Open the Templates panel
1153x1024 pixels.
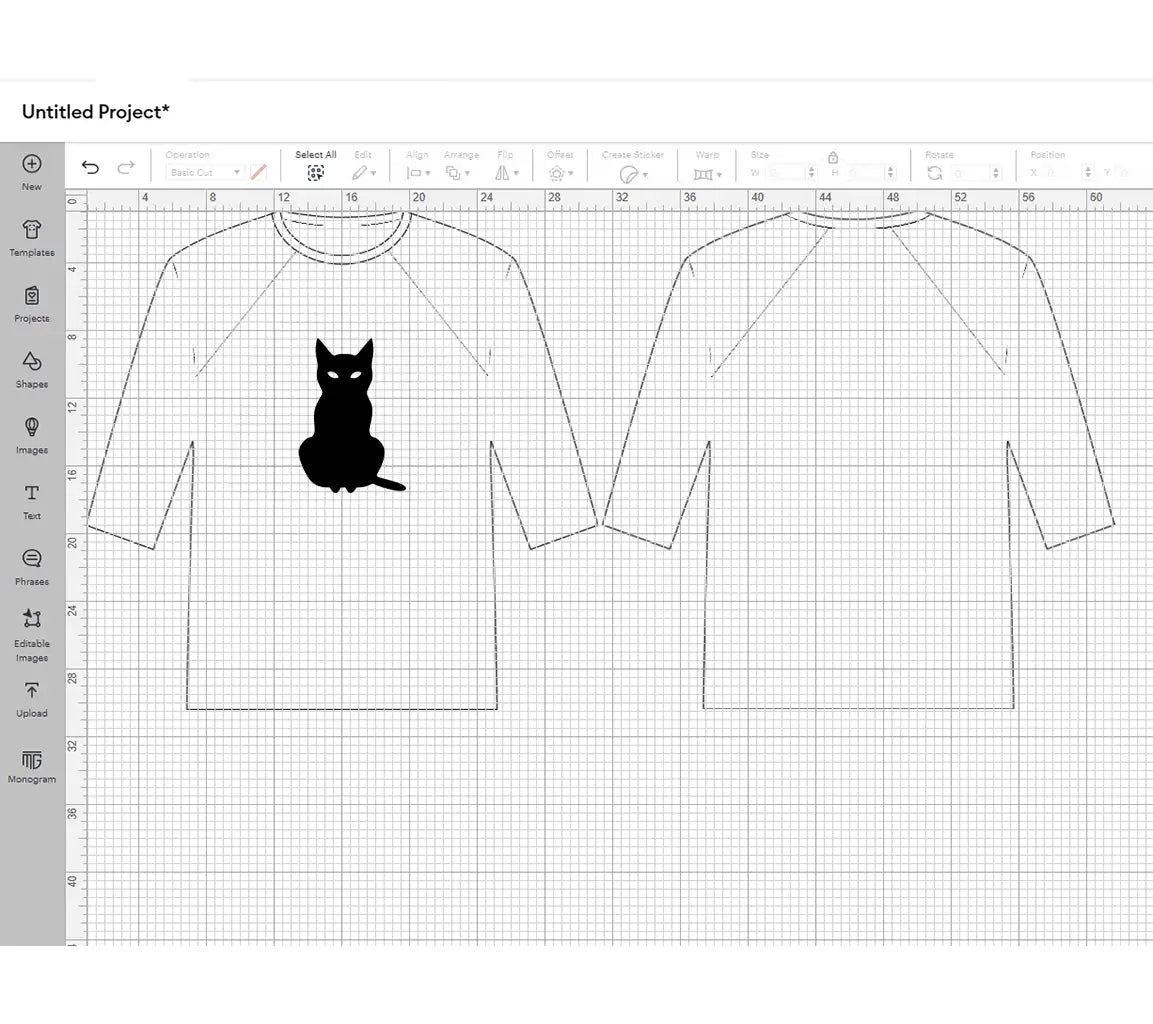(32, 237)
